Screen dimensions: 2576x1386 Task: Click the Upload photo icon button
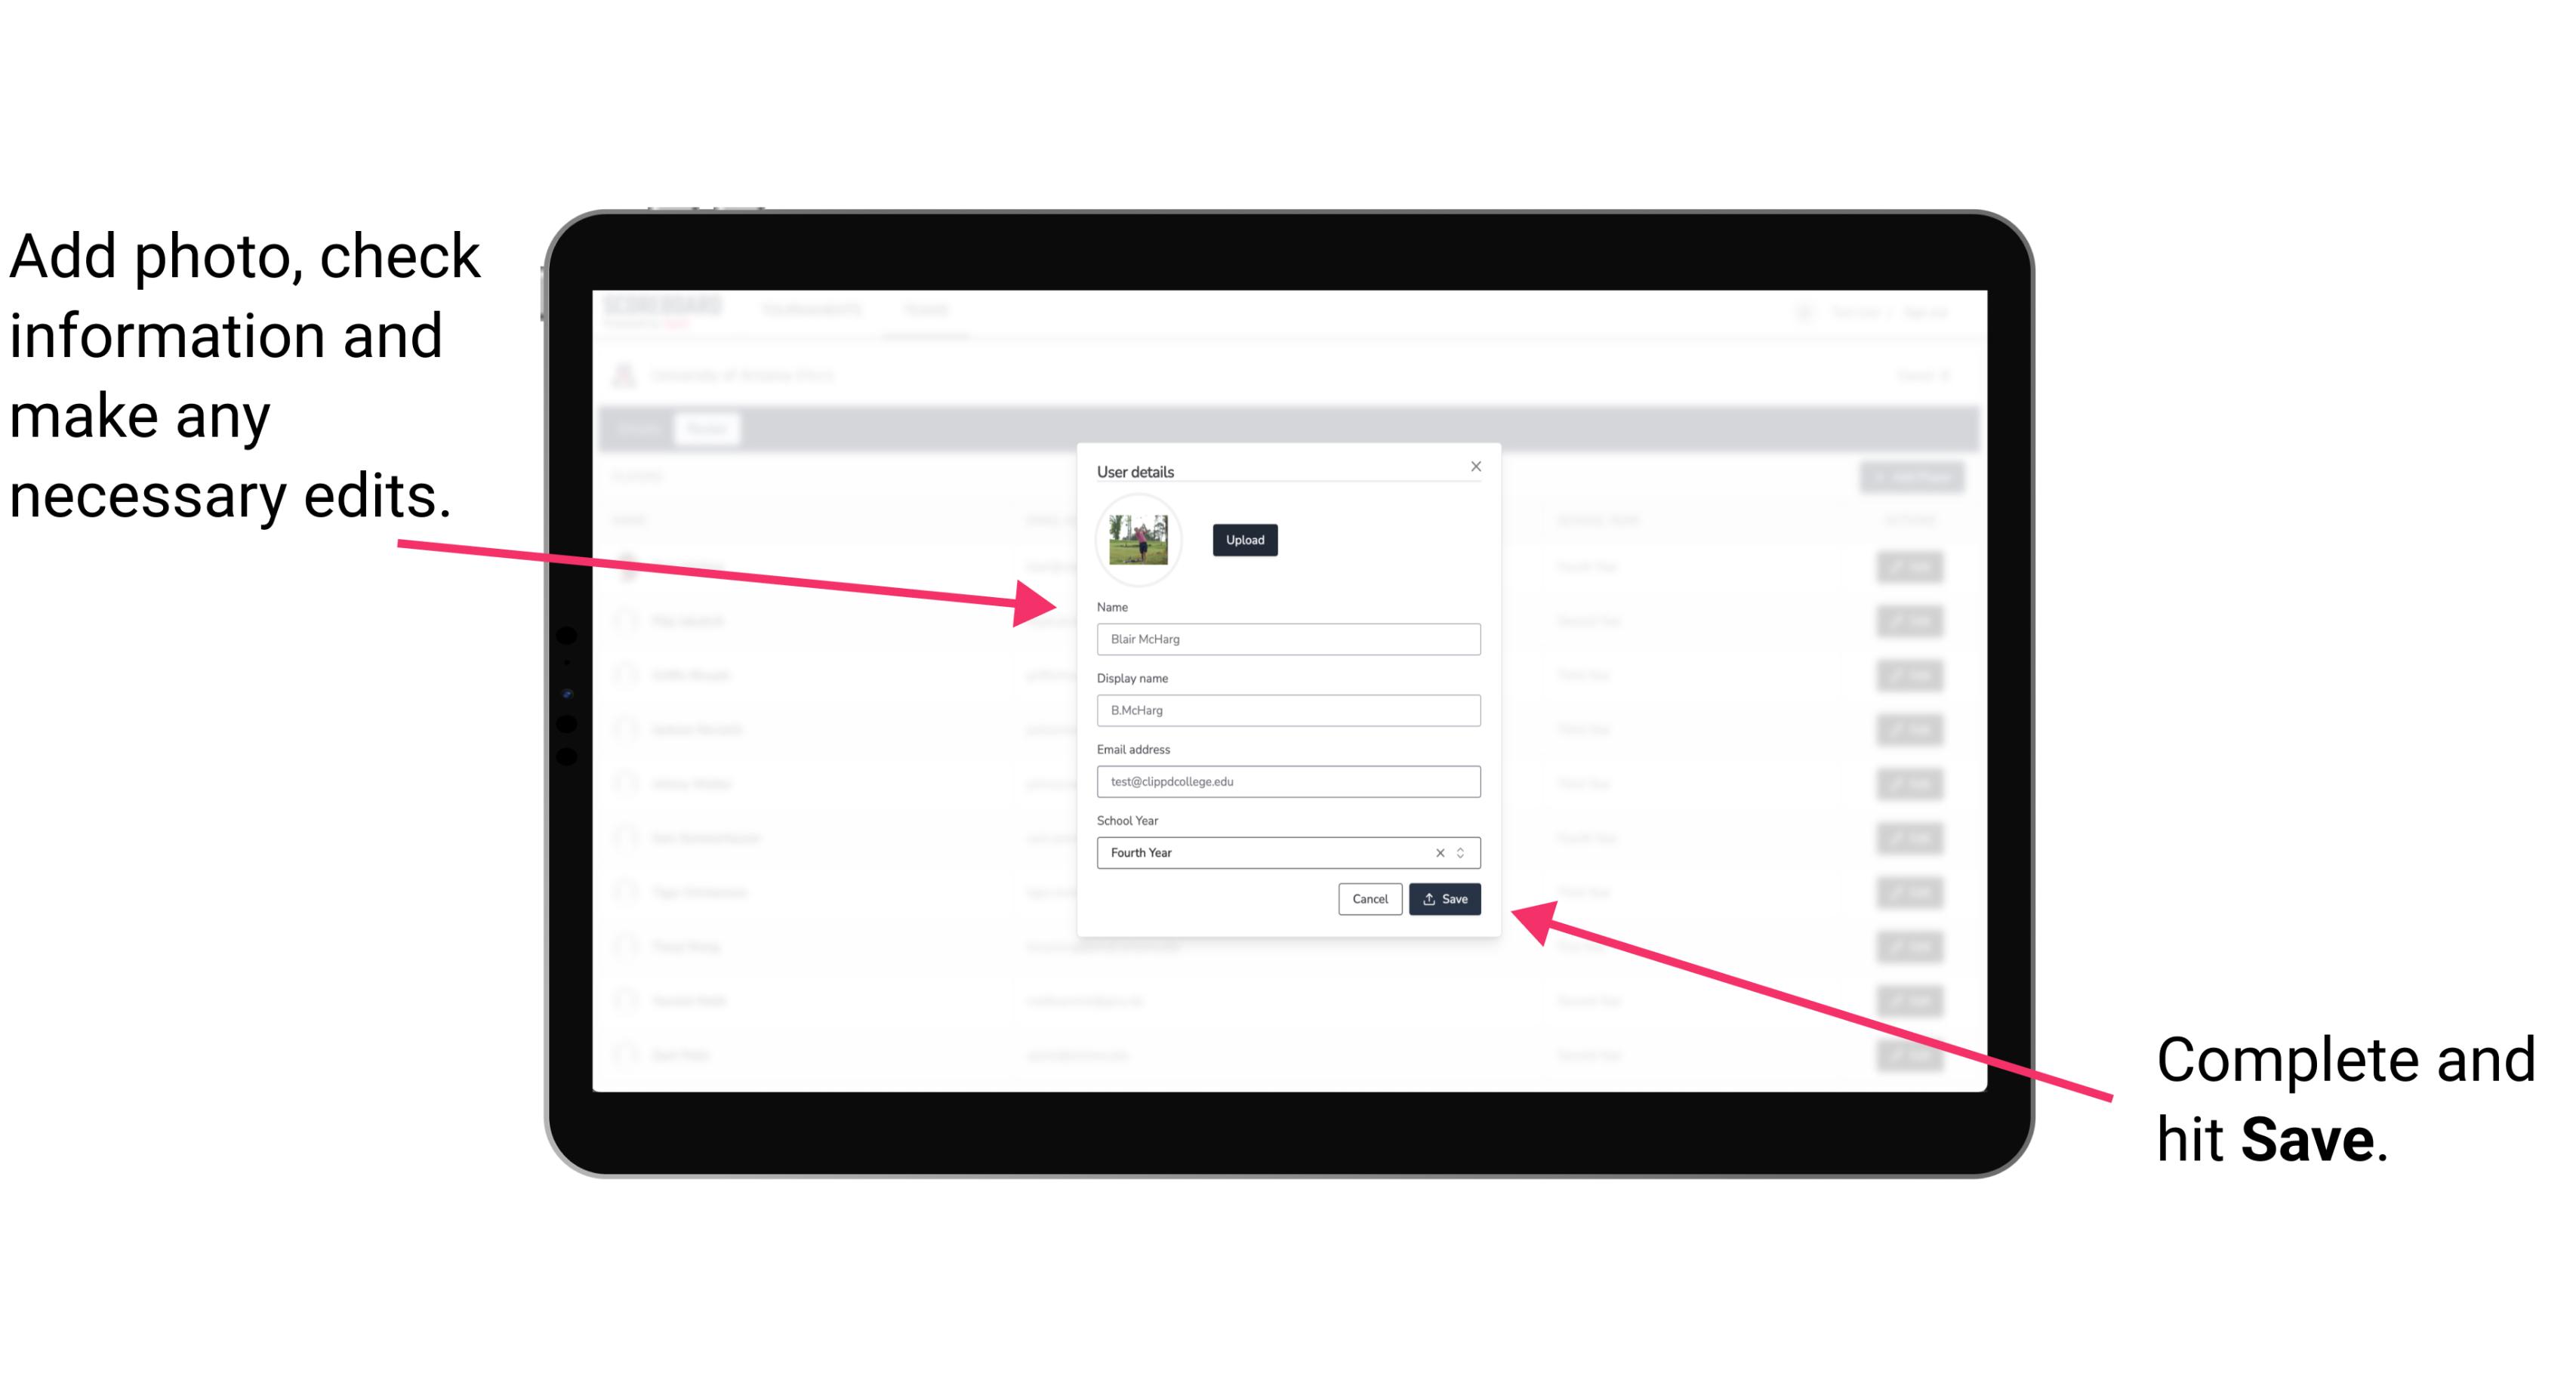(1243, 540)
